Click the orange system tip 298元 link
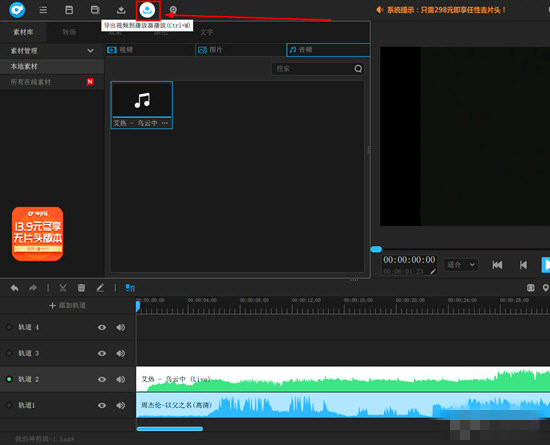Image resolution: width=550 pixels, height=445 pixels. (x=446, y=10)
